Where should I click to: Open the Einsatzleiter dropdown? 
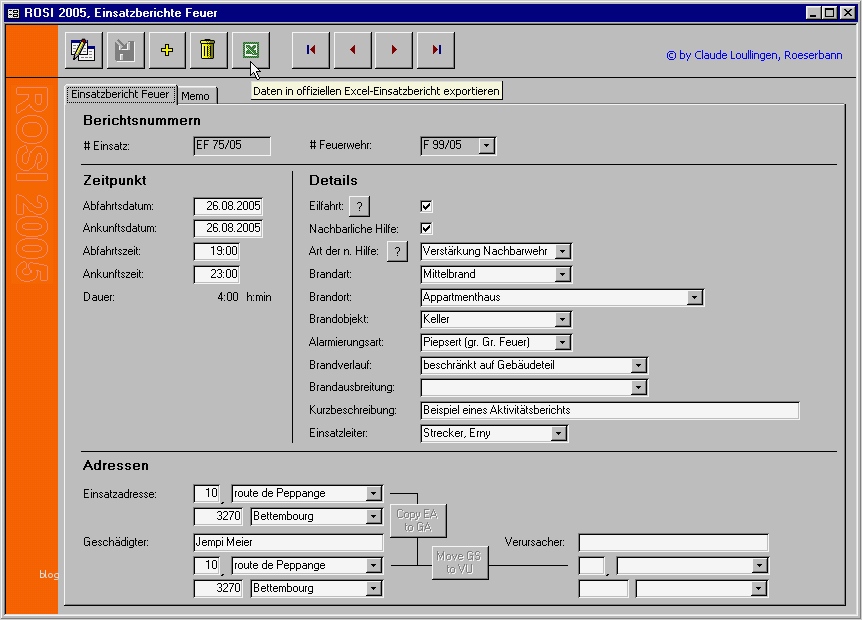click(559, 434)
